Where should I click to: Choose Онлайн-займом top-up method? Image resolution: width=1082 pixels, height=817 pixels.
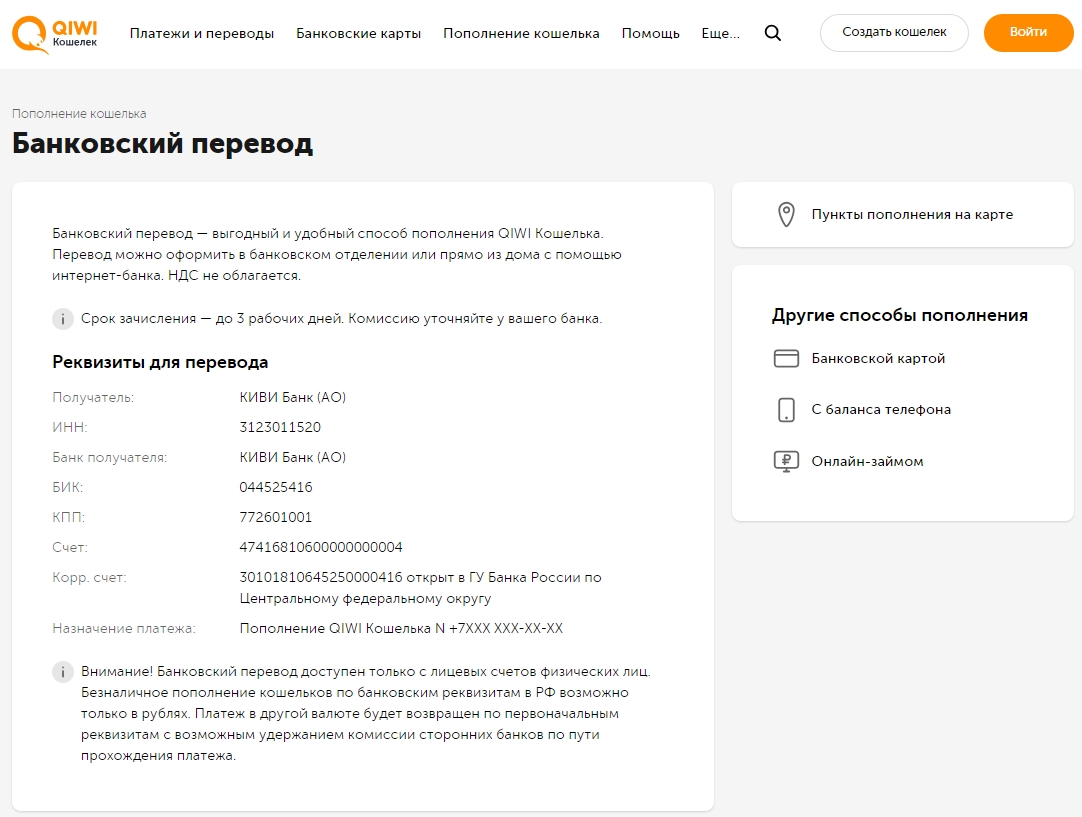tap(867, 461)
